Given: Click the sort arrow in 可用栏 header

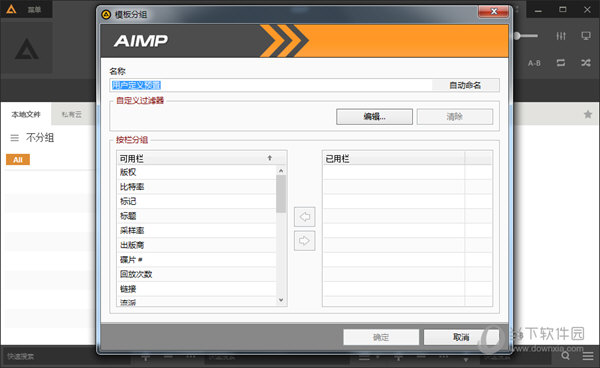Looking at the screenshot, I should (x=270, y=158).
